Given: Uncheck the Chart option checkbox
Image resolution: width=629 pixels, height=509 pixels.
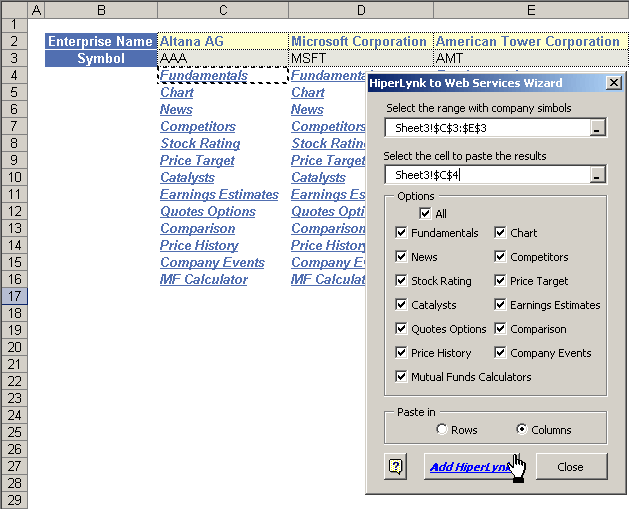Looking at the screenshot, I should (500, 233).
